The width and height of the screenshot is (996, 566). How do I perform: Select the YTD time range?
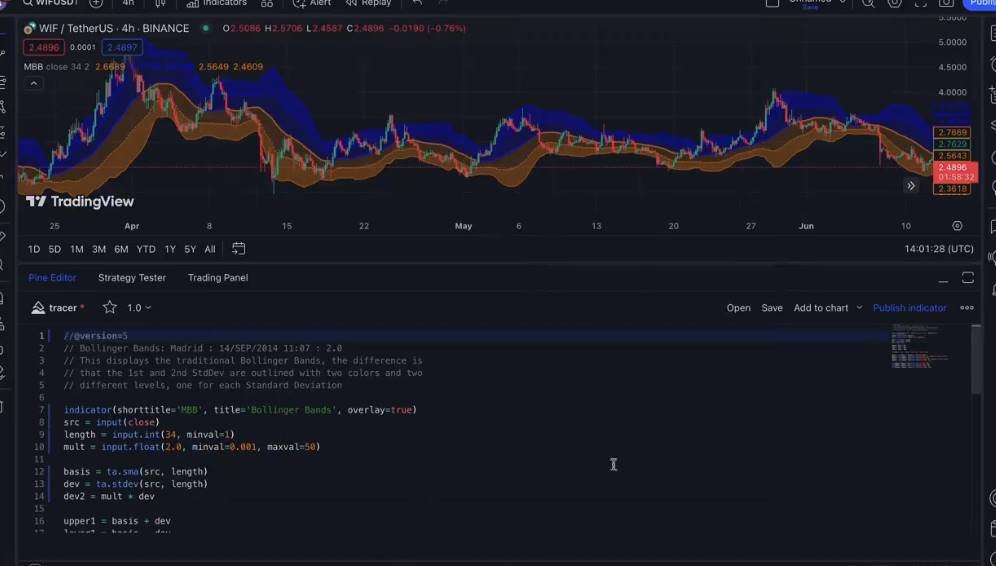146,249
